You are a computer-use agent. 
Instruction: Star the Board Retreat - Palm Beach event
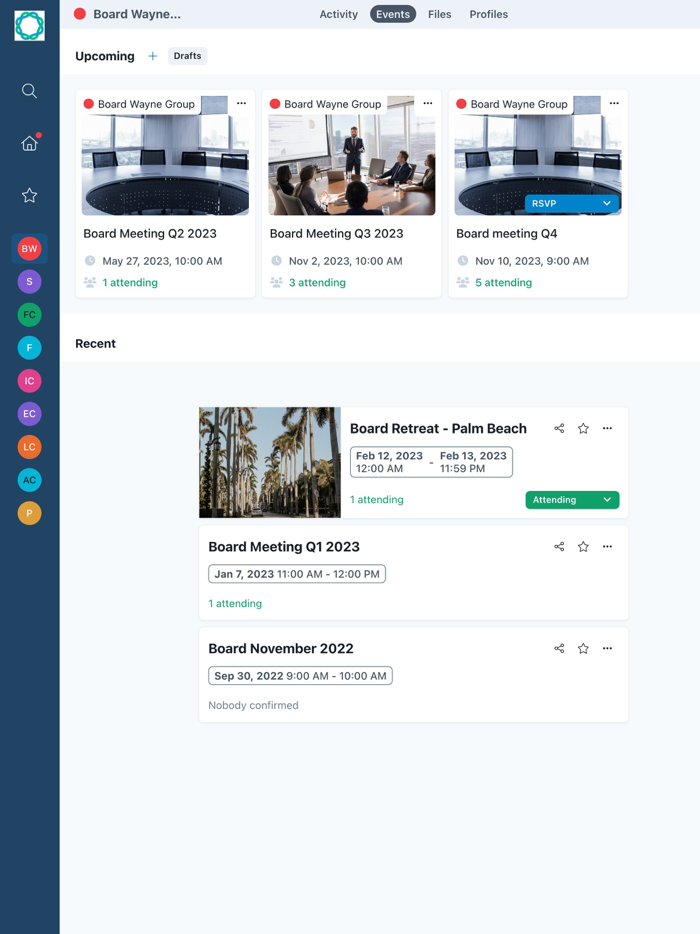click(x=583, y=428)
